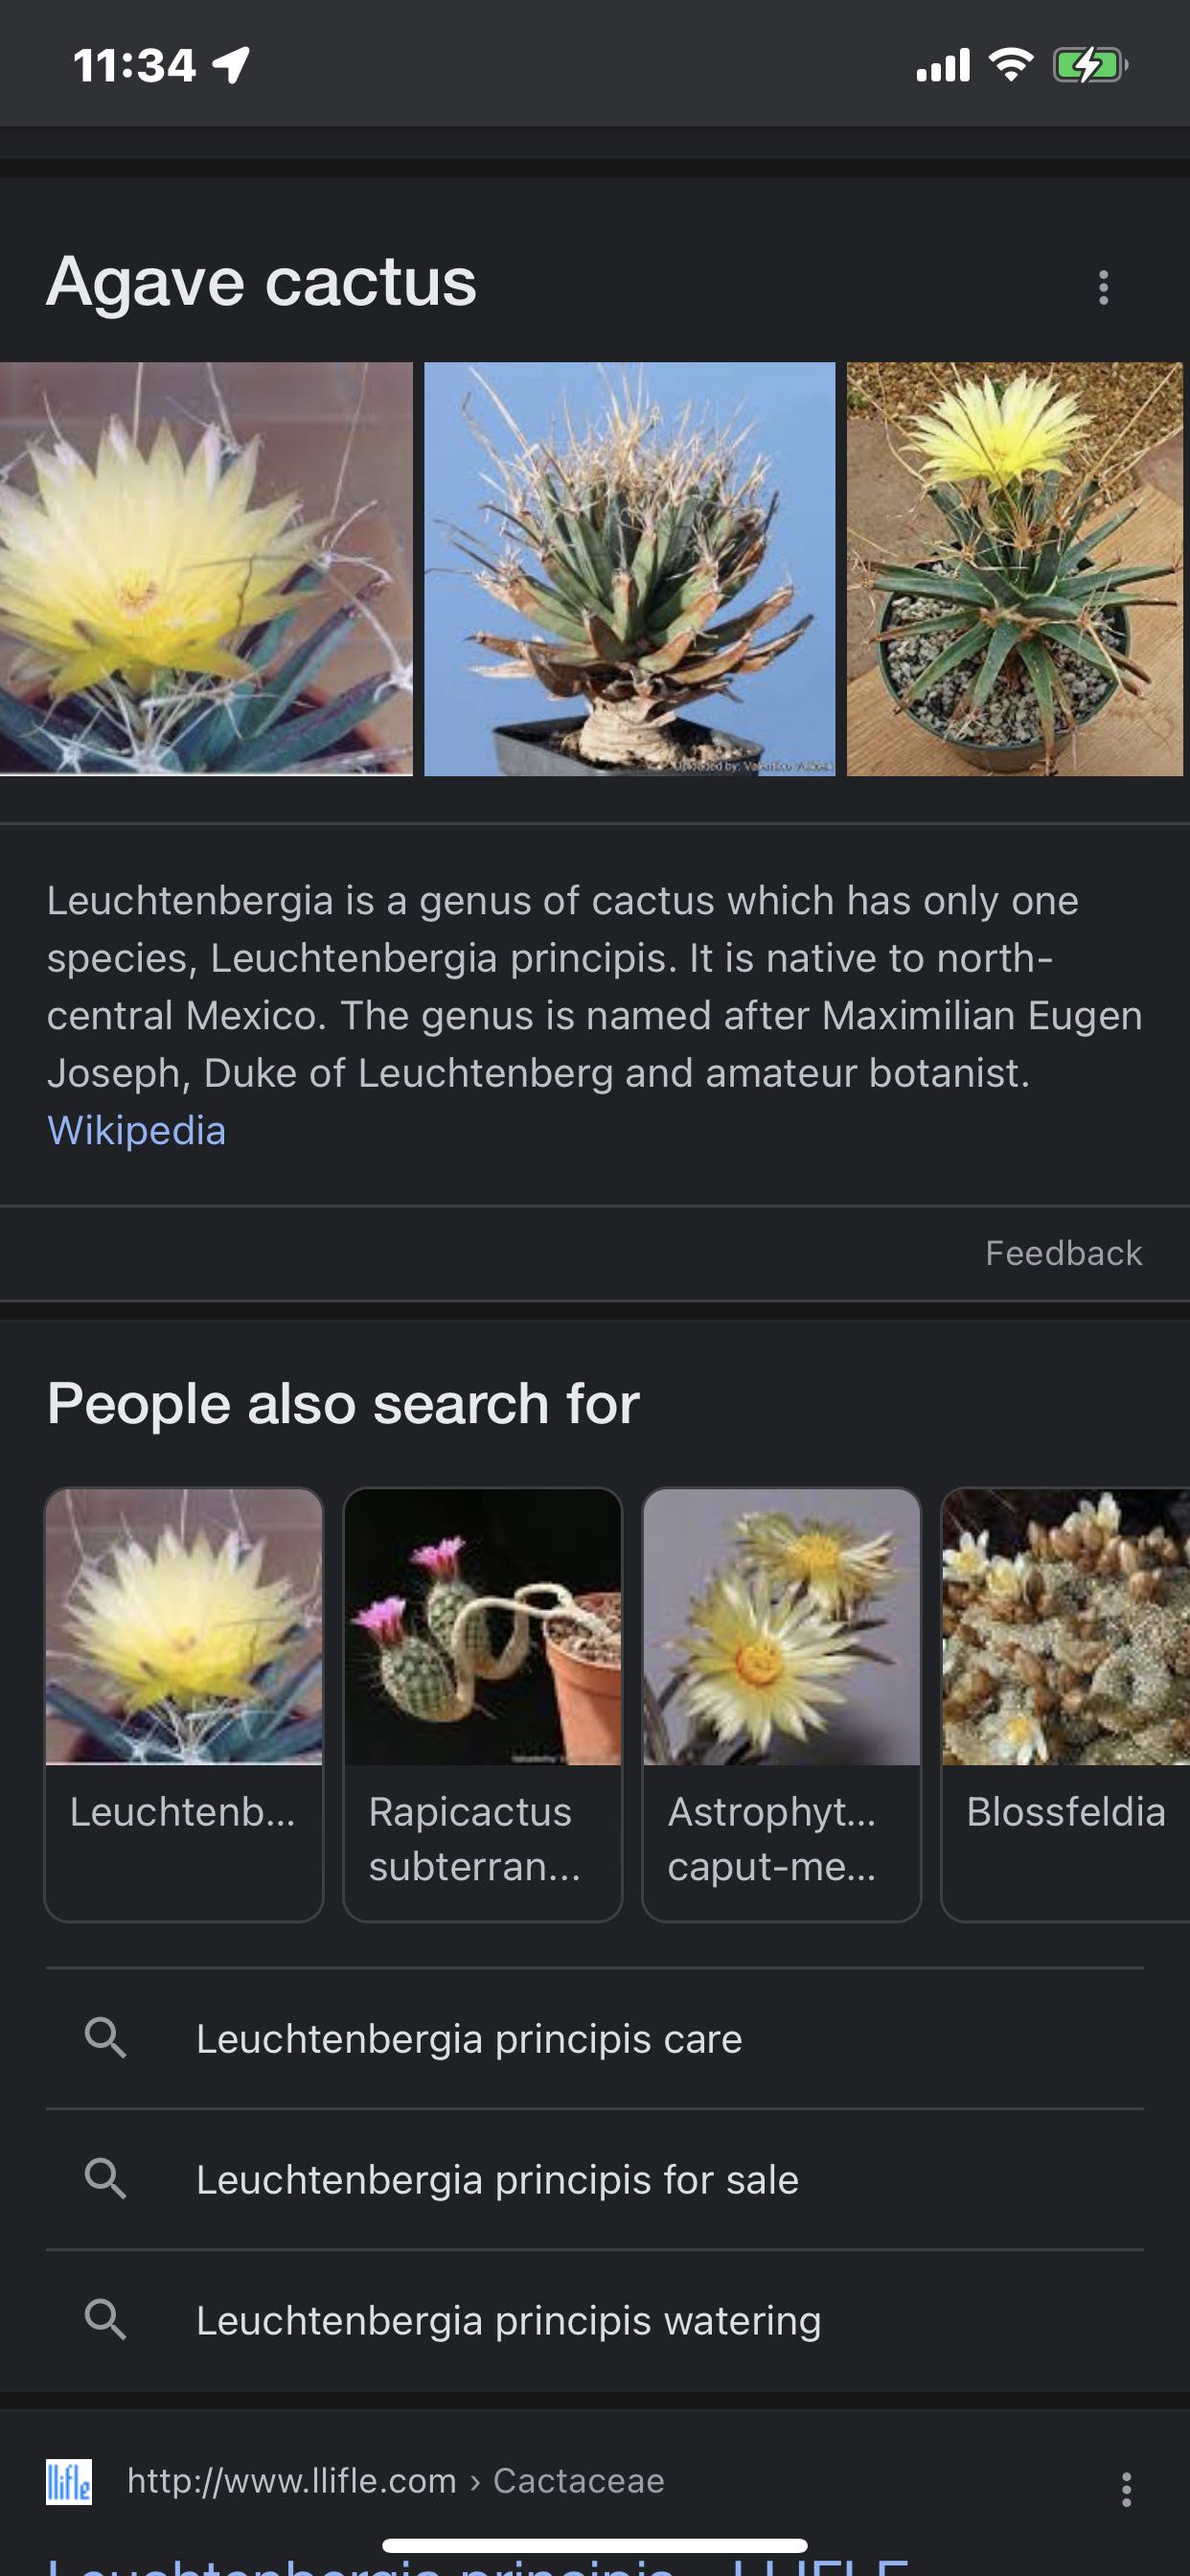Open the www.llifle.com Cactaceae result
The height and width of the screenshot is (2576, 1190).
[x=395, y=2481]
